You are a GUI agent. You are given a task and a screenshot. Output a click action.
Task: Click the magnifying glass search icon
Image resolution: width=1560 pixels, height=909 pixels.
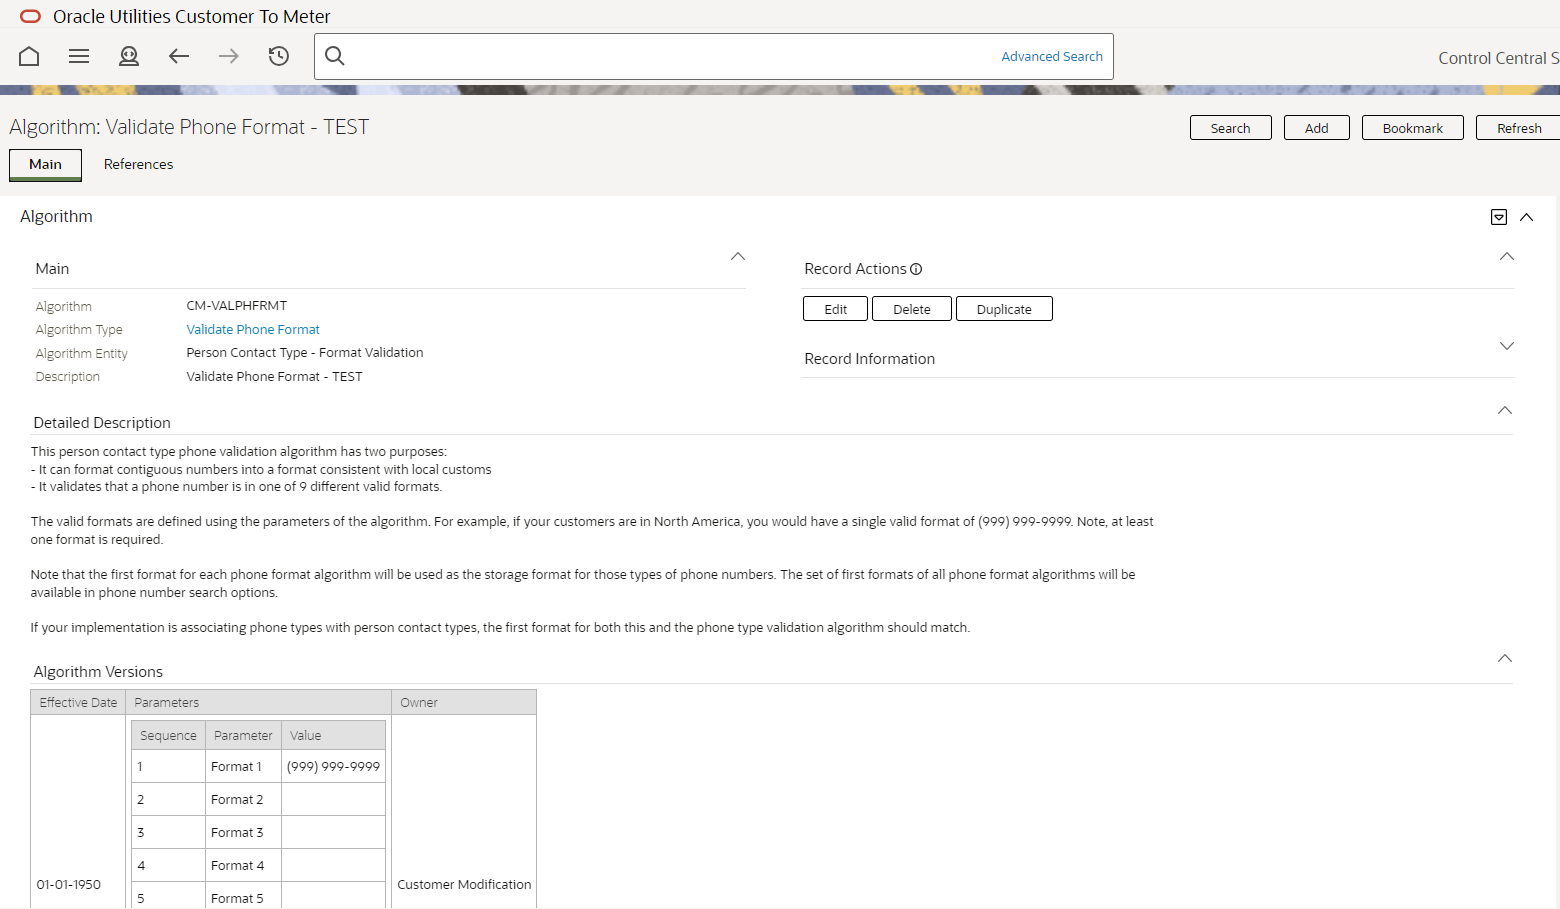(x=334, y=56)
